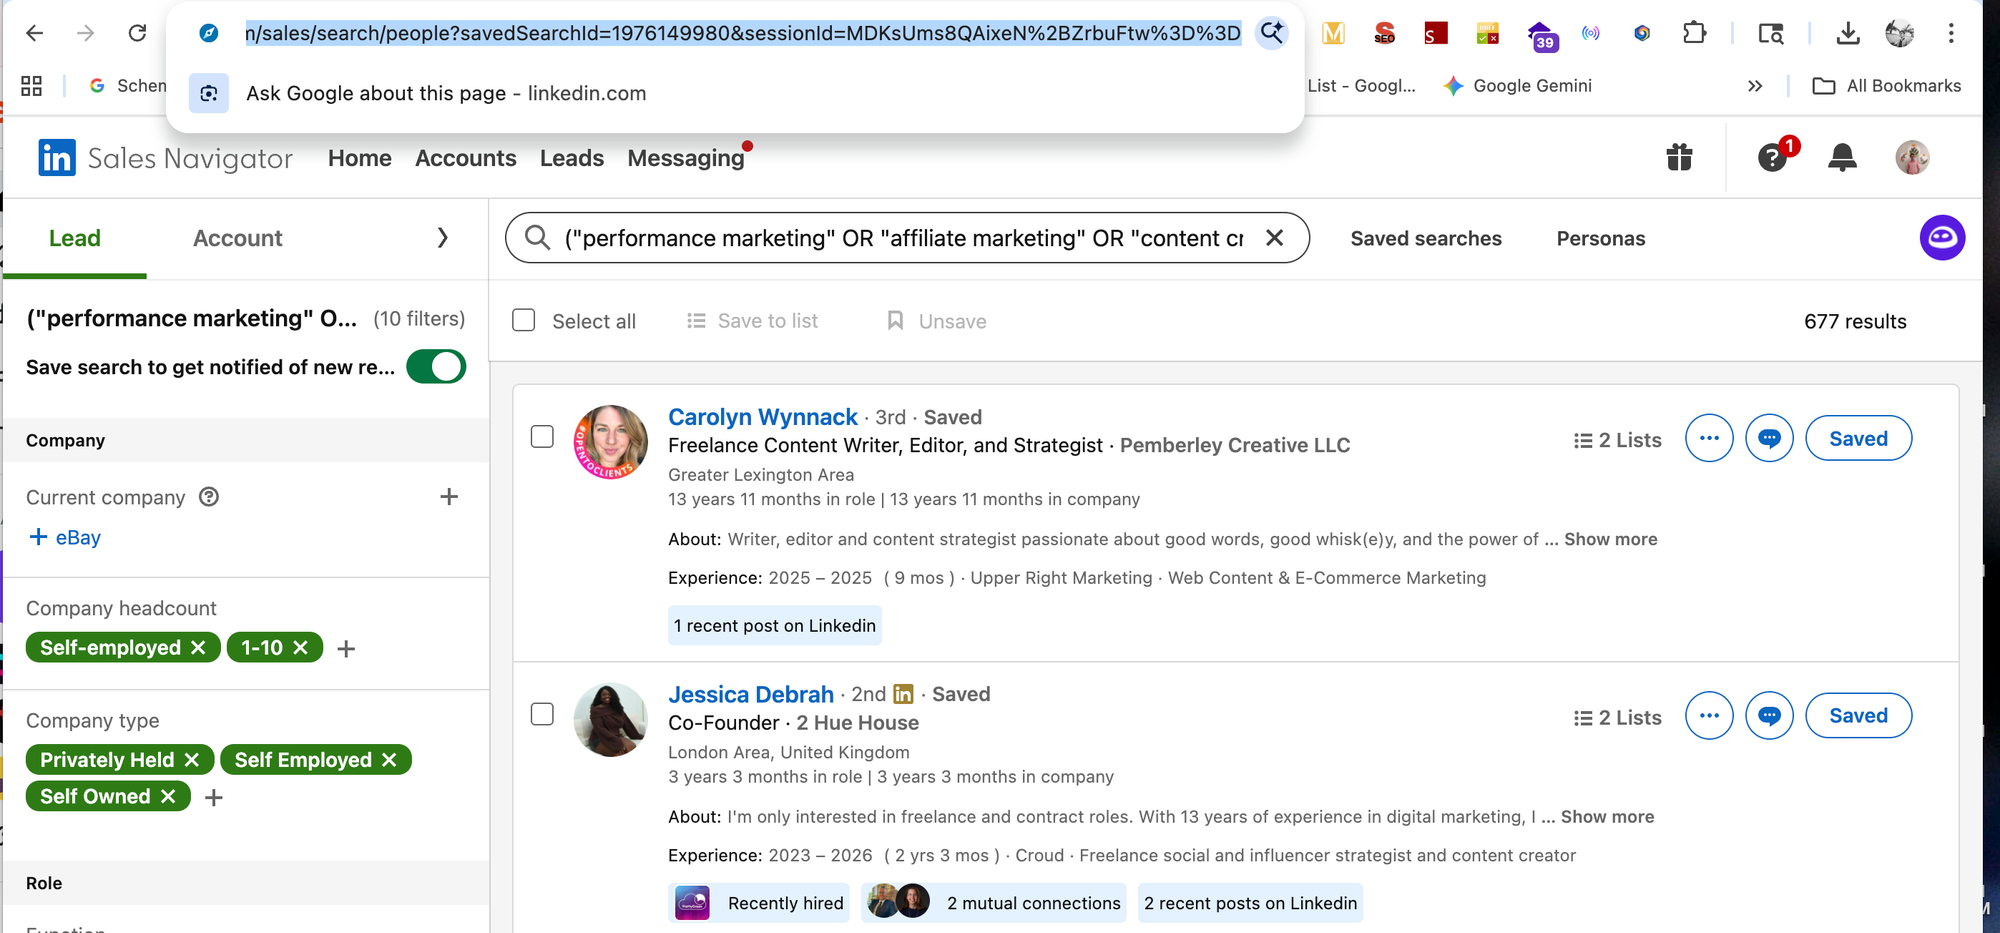The image size is (2000, 933).
Task: Click into the keyword search field
Action: tap(900, 238)
